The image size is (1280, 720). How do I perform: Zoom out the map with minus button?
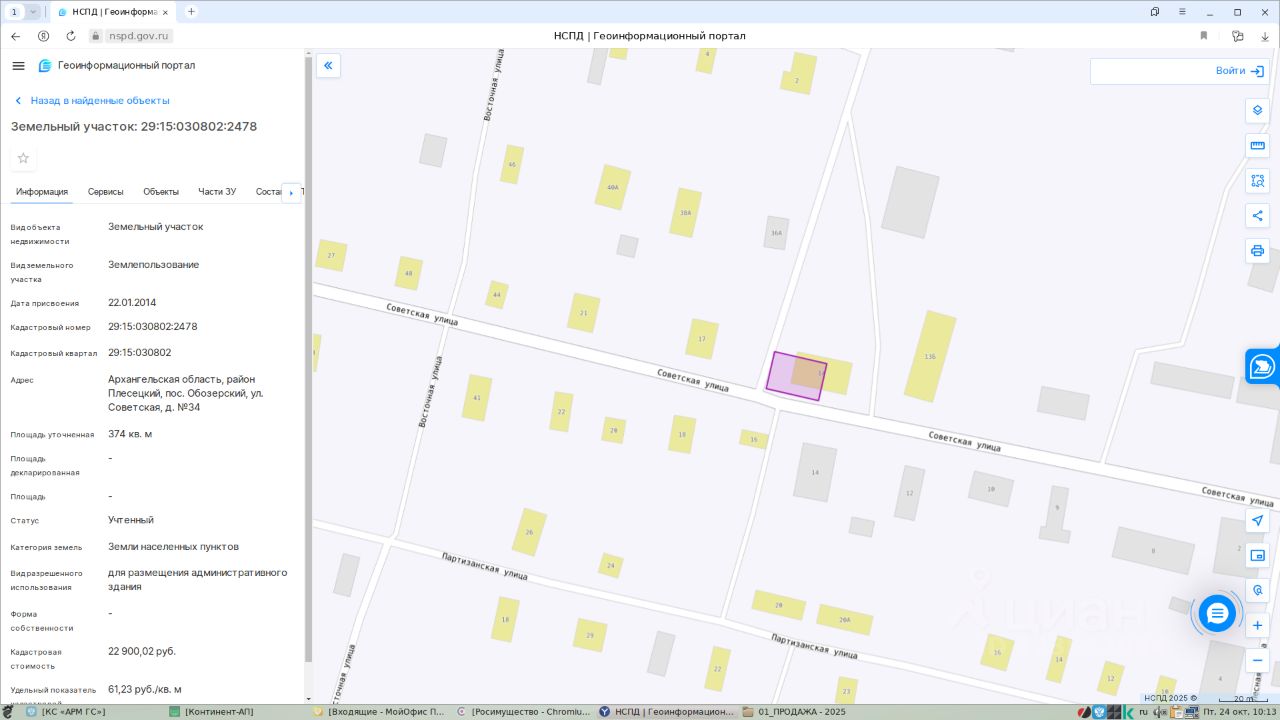1257,660
